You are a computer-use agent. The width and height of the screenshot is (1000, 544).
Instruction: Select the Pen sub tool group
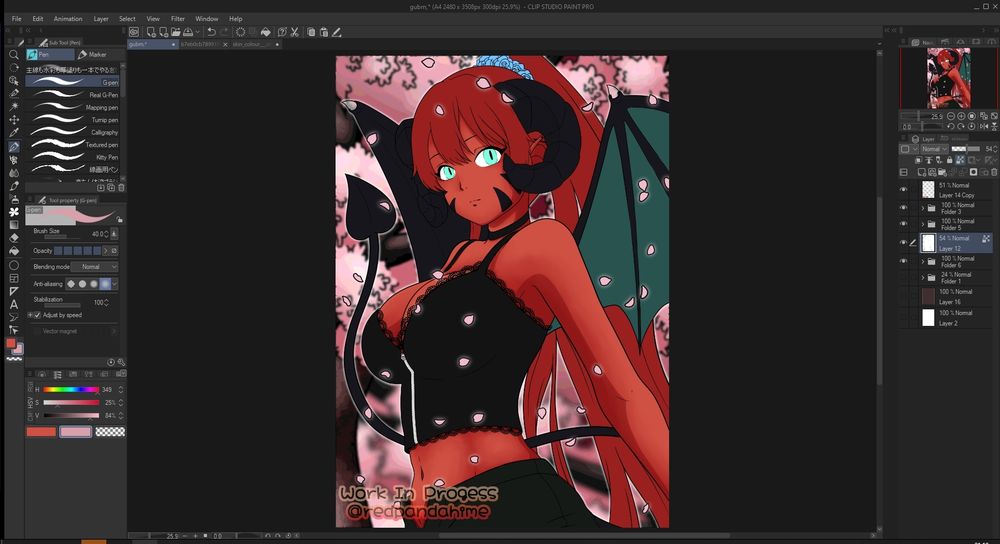(x=50, y=55)
